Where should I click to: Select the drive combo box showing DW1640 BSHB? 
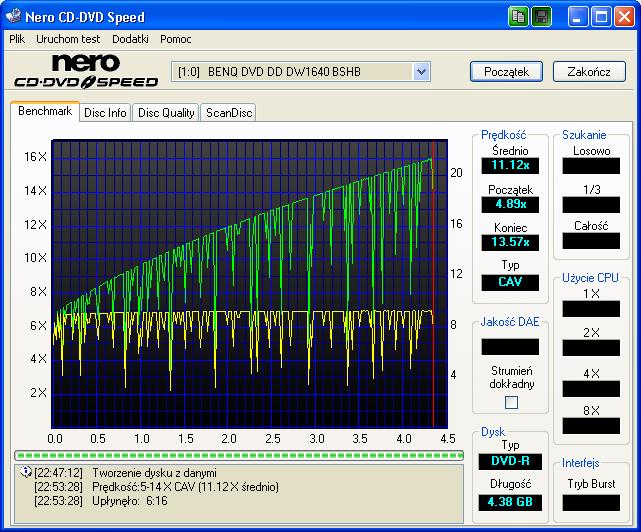(x=300, y=72)
